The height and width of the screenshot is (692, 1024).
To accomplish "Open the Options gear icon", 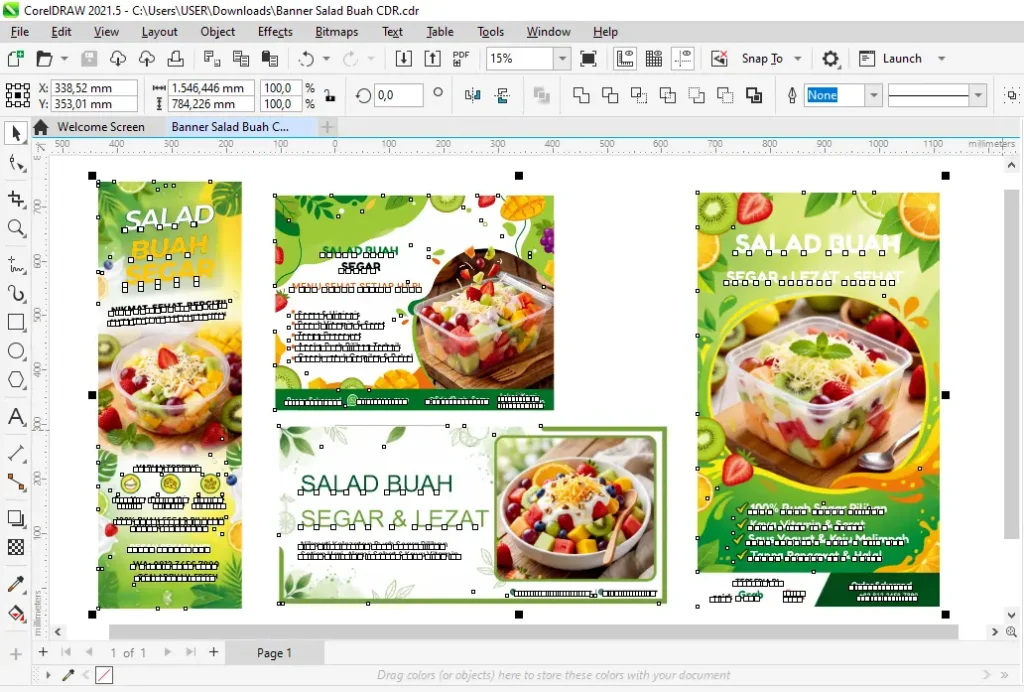I will pyautogui.click(x=830, y=59).
